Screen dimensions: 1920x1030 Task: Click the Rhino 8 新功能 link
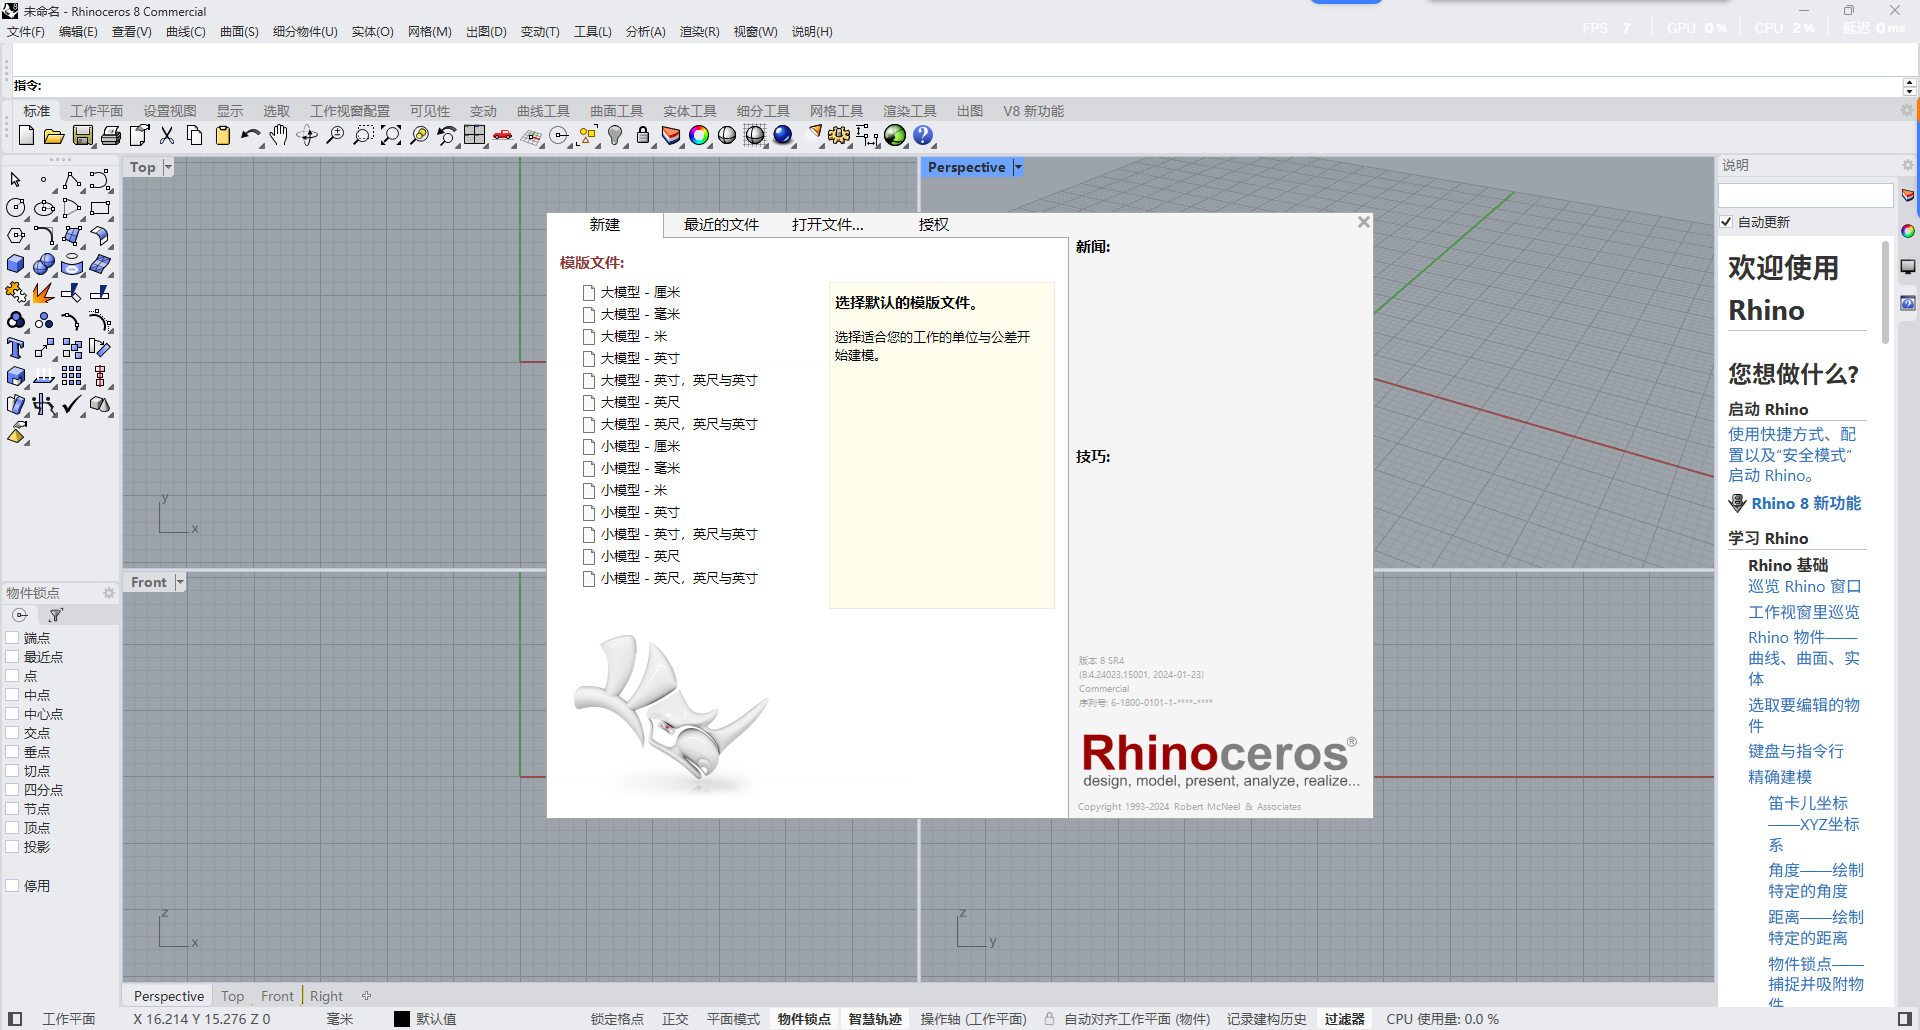1804,503
